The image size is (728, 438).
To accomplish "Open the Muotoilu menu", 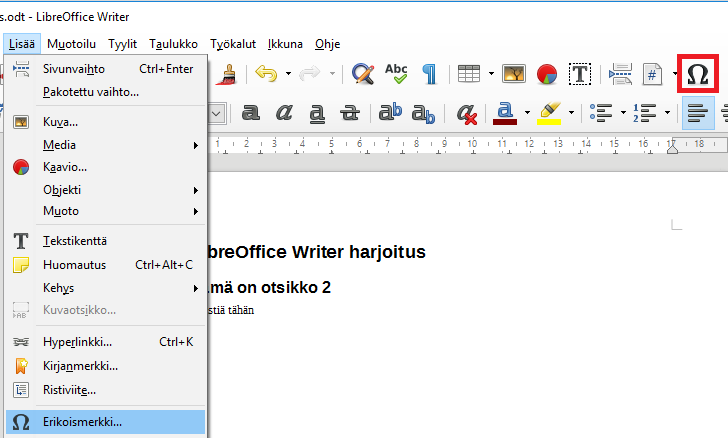I will (x=70, y=44).
